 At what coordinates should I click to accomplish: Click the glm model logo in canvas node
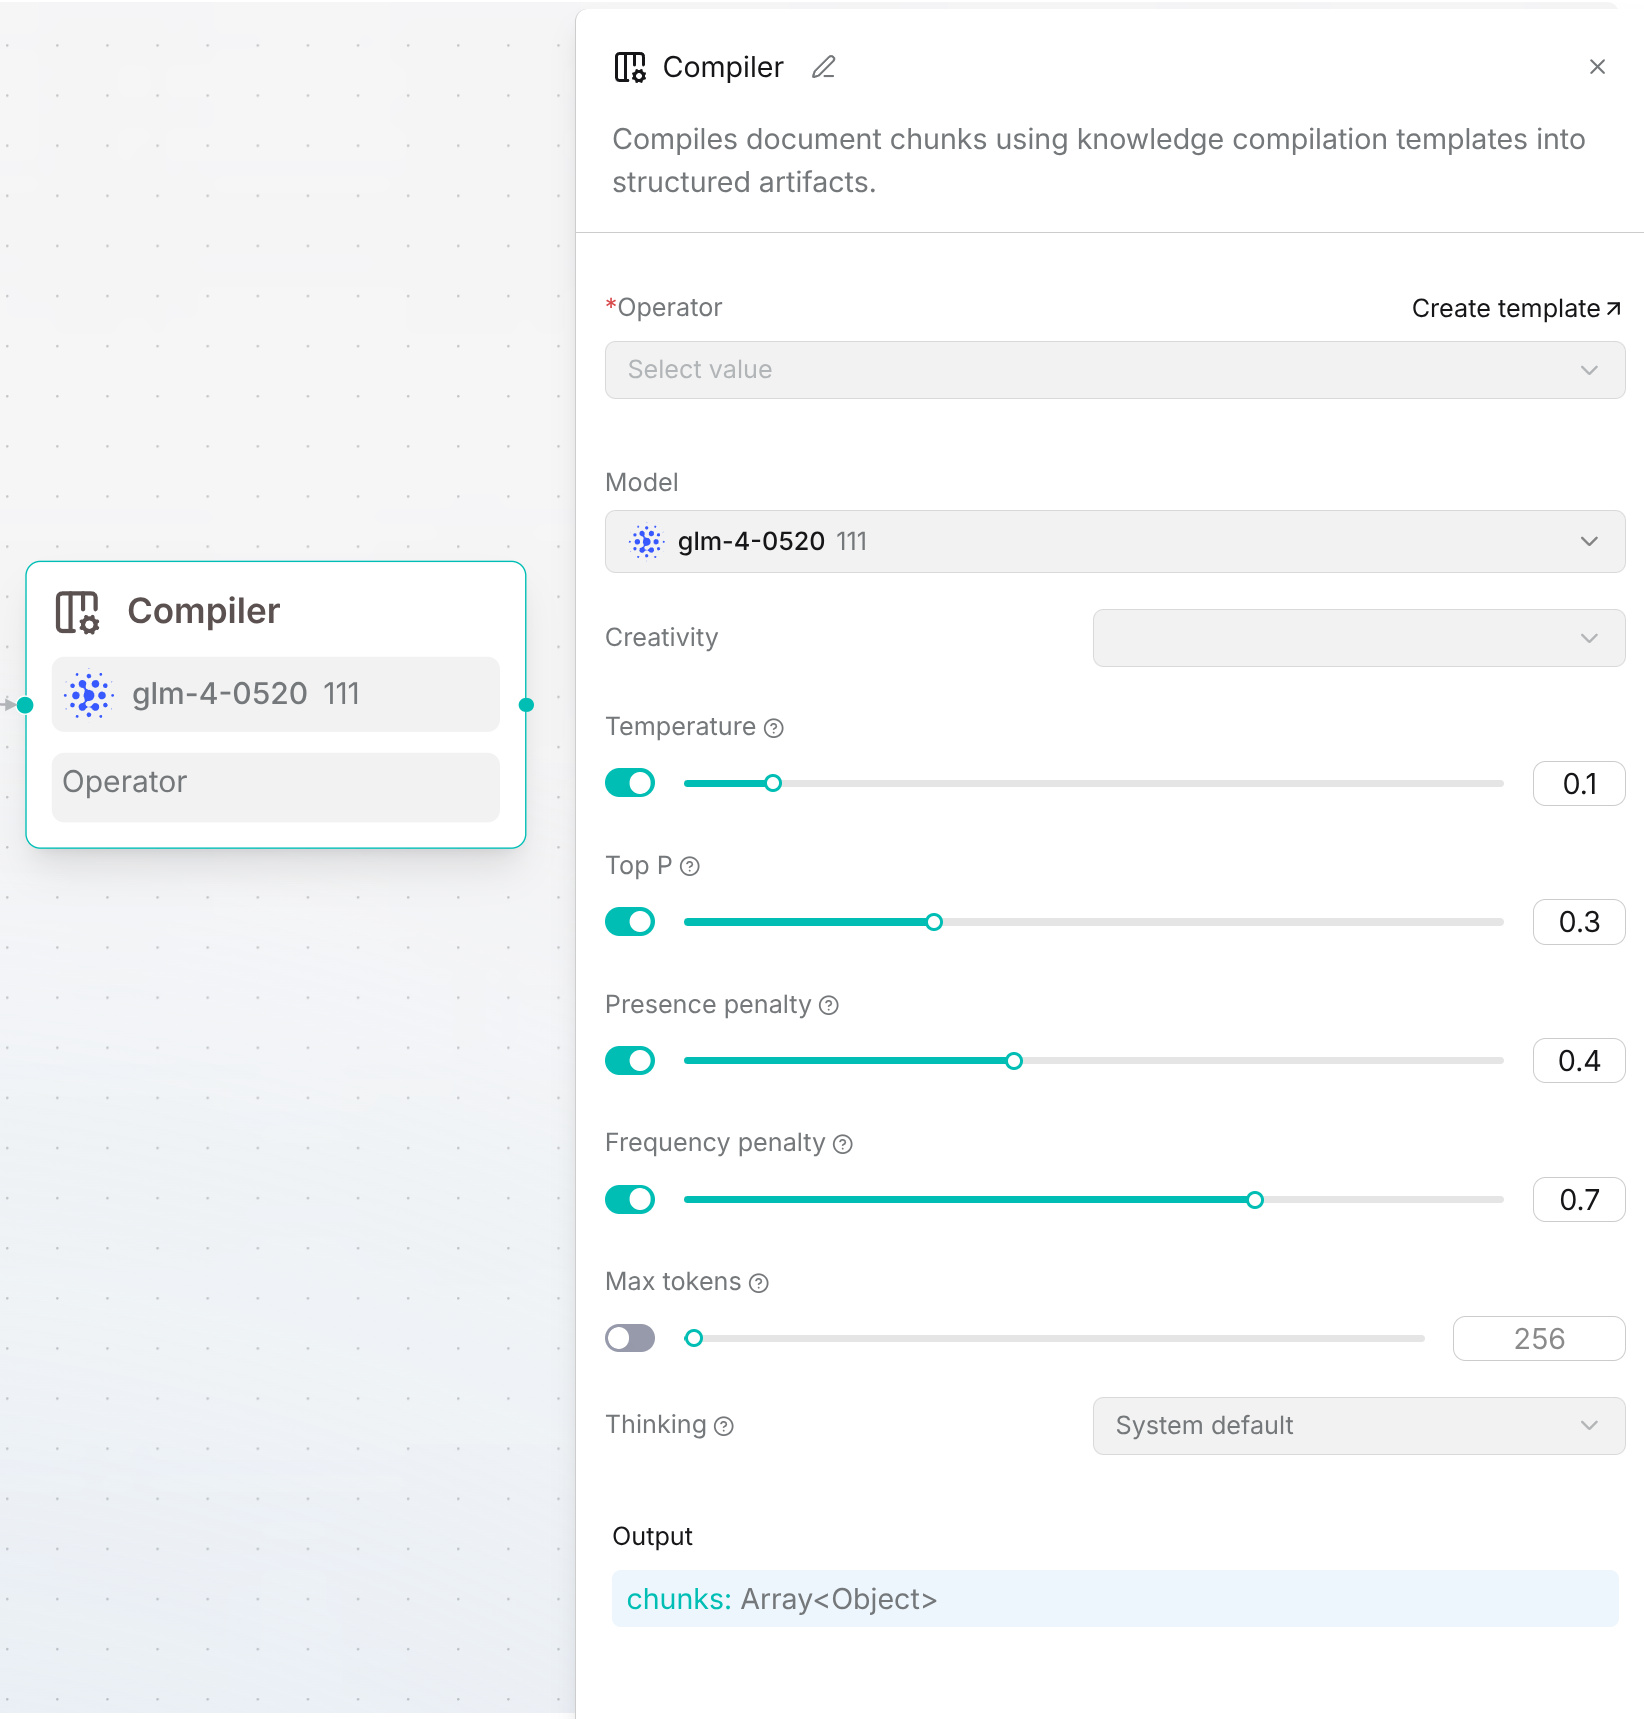tap(89, 694)
